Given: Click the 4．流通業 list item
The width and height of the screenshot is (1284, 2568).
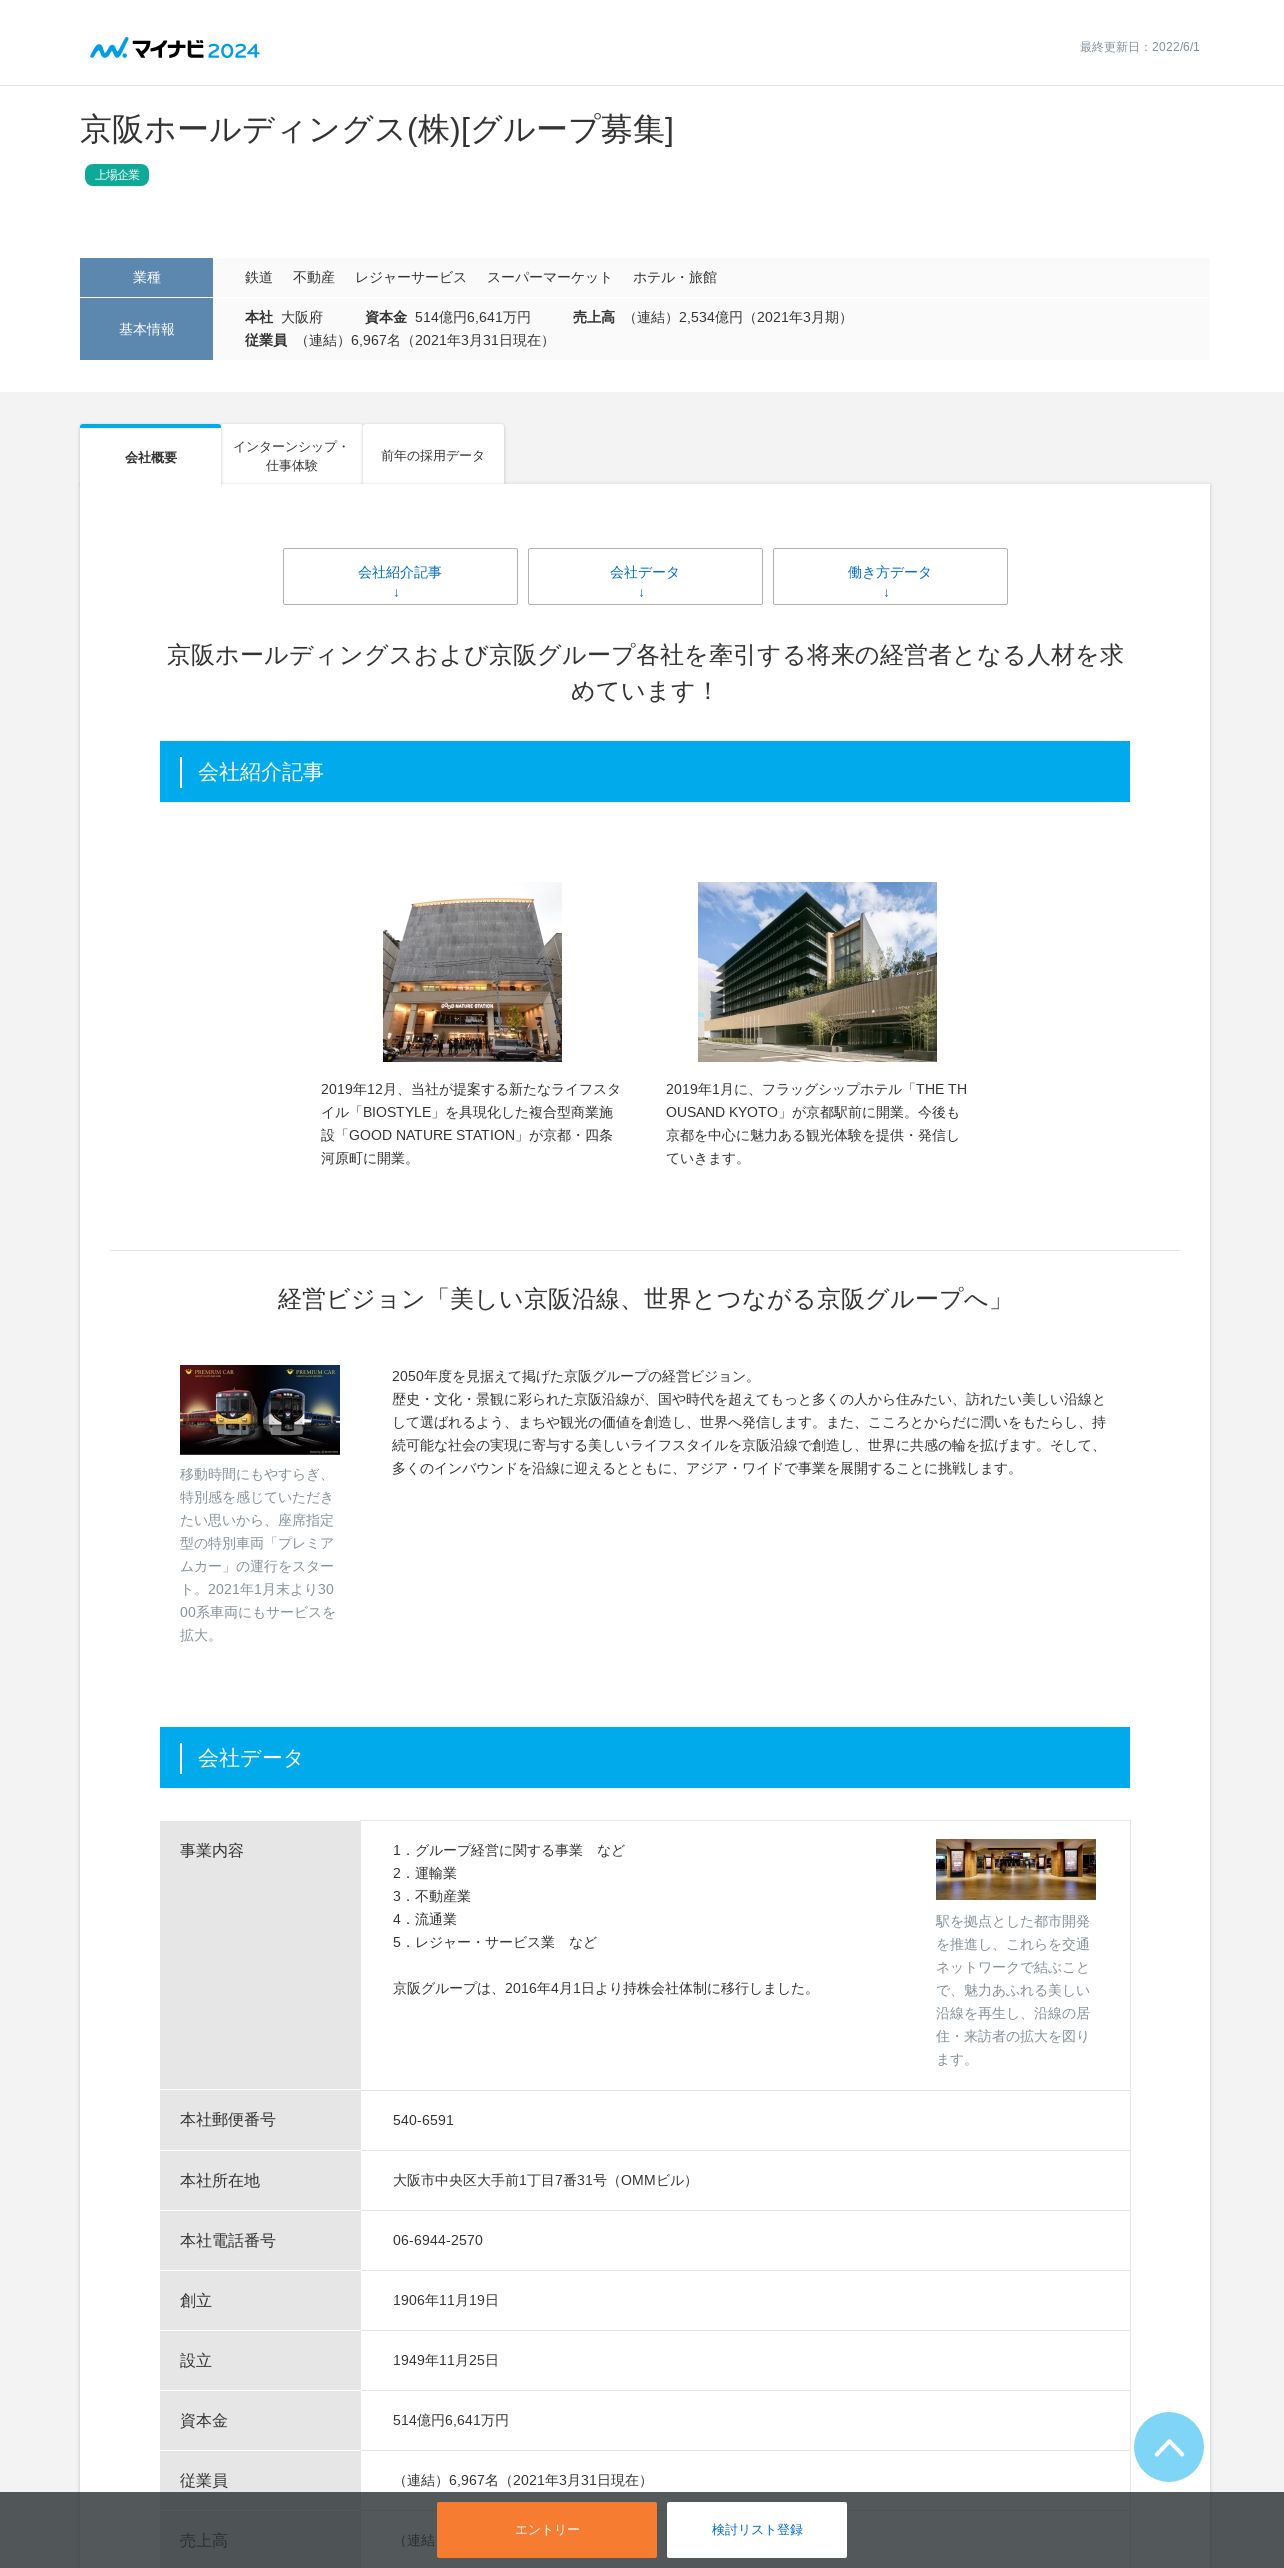Looking at the screenshot, I should pos(425,1919).
